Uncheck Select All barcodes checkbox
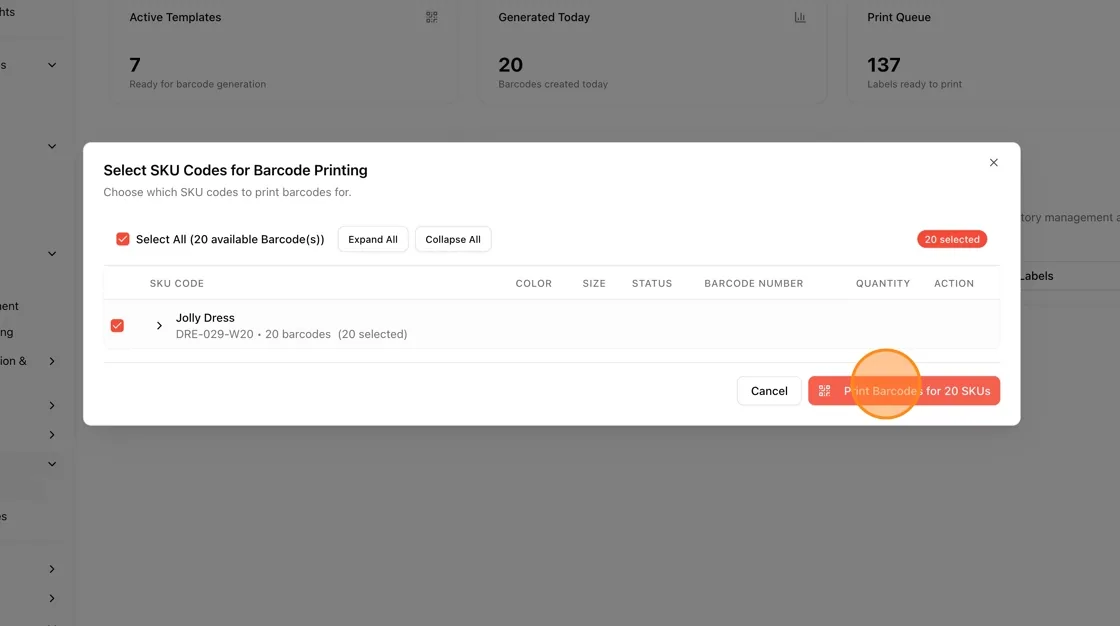Screen dimensions: 1120x626 pos(123,239)
